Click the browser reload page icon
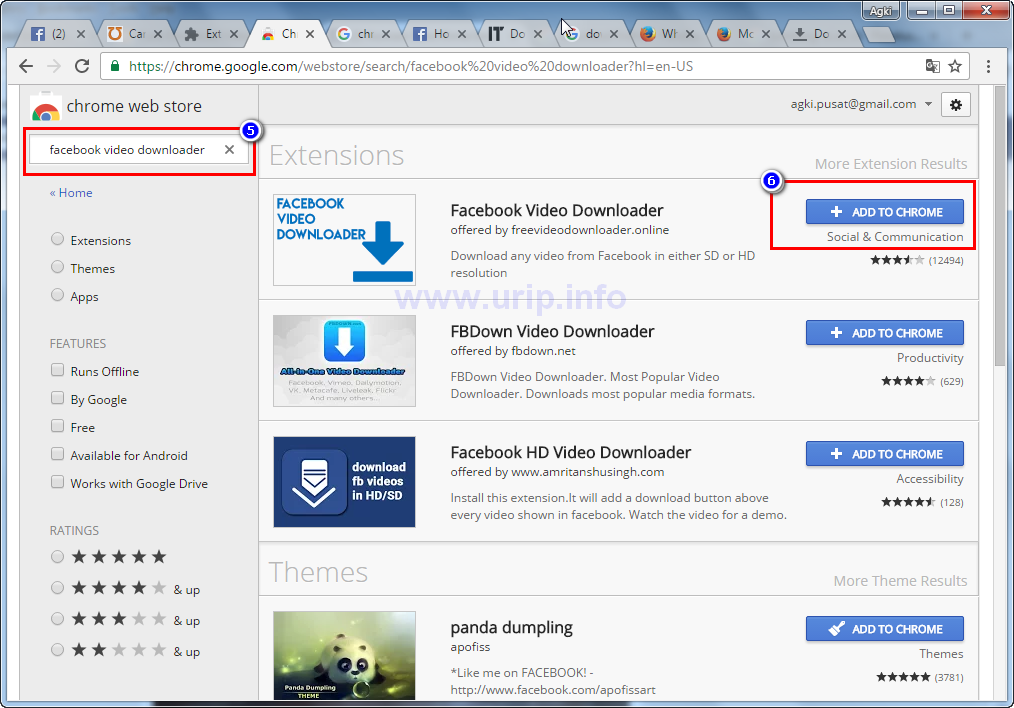 pyautogui.click(x=82, y=67)
